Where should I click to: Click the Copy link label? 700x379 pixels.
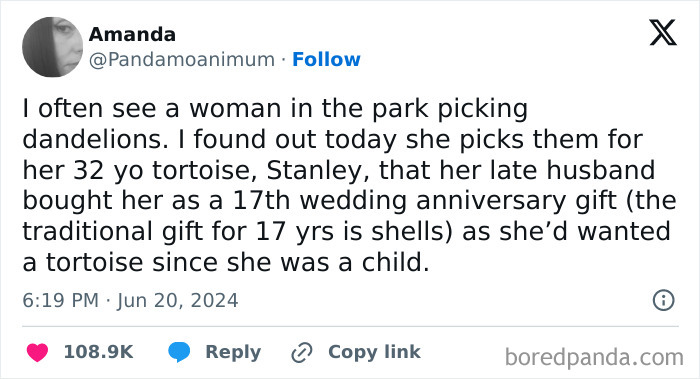click(x=374, y=352)
